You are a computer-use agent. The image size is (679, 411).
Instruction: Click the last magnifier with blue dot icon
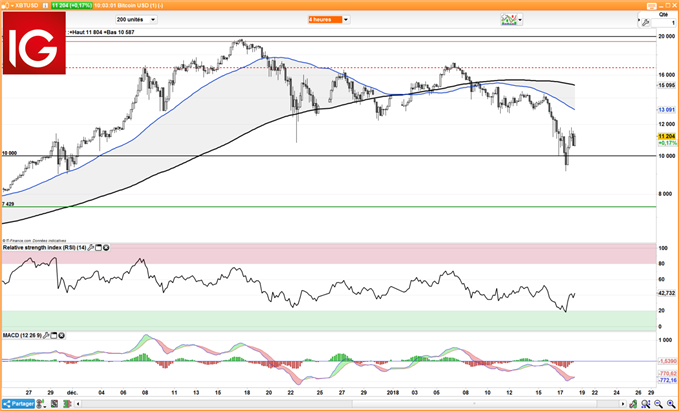[x=671, y=404]
